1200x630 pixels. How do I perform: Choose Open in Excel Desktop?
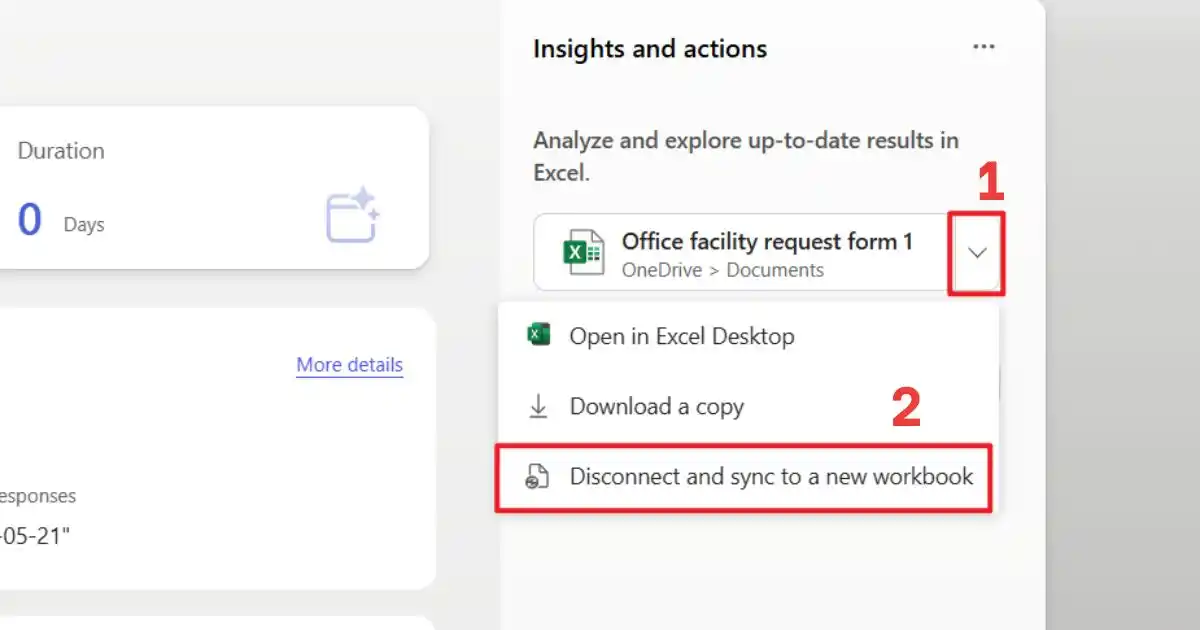coord(747,336)
